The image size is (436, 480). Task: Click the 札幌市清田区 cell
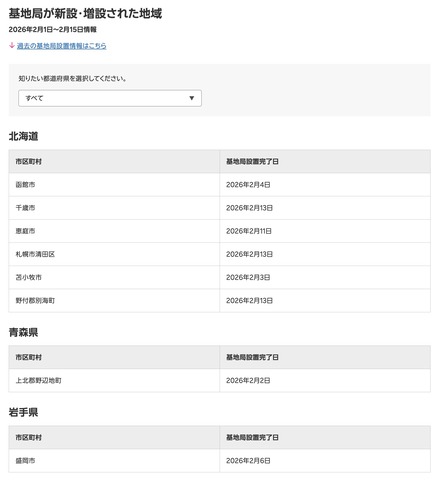click(114, 254)
